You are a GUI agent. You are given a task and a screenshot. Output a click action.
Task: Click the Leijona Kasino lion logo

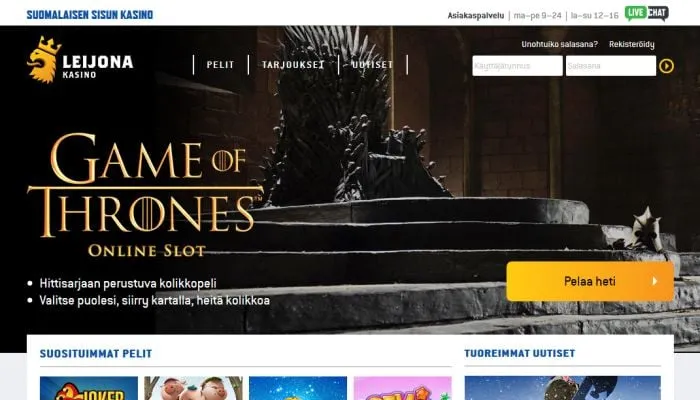coord(80,60)
